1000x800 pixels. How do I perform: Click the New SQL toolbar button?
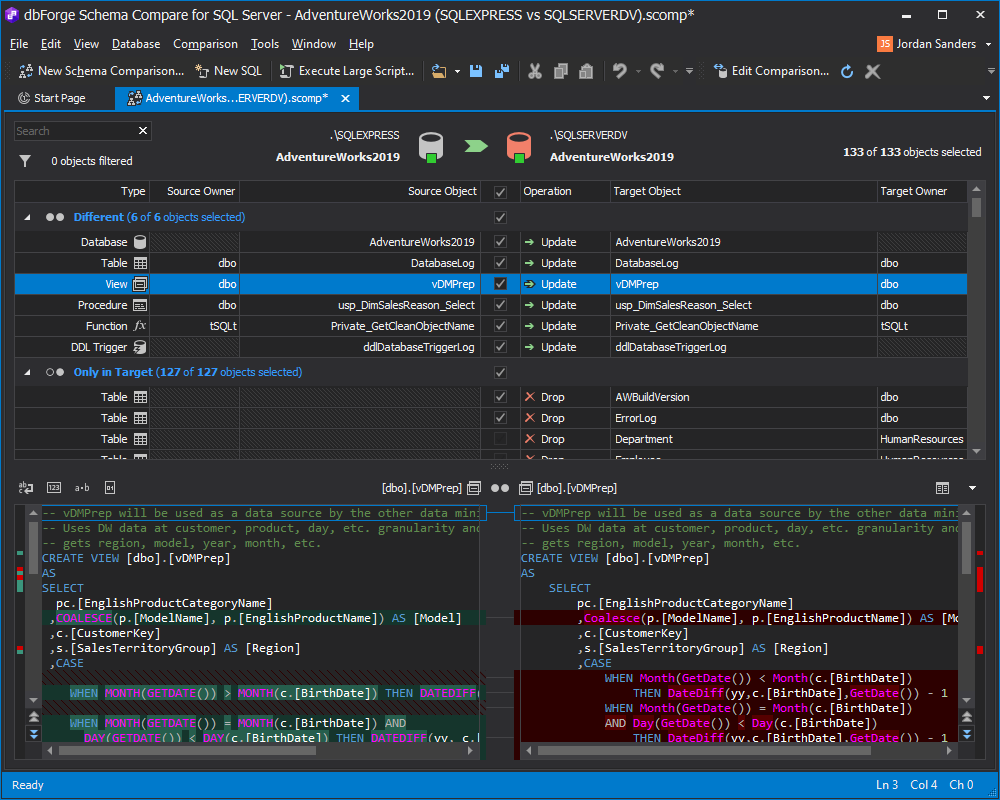(228, 71)
